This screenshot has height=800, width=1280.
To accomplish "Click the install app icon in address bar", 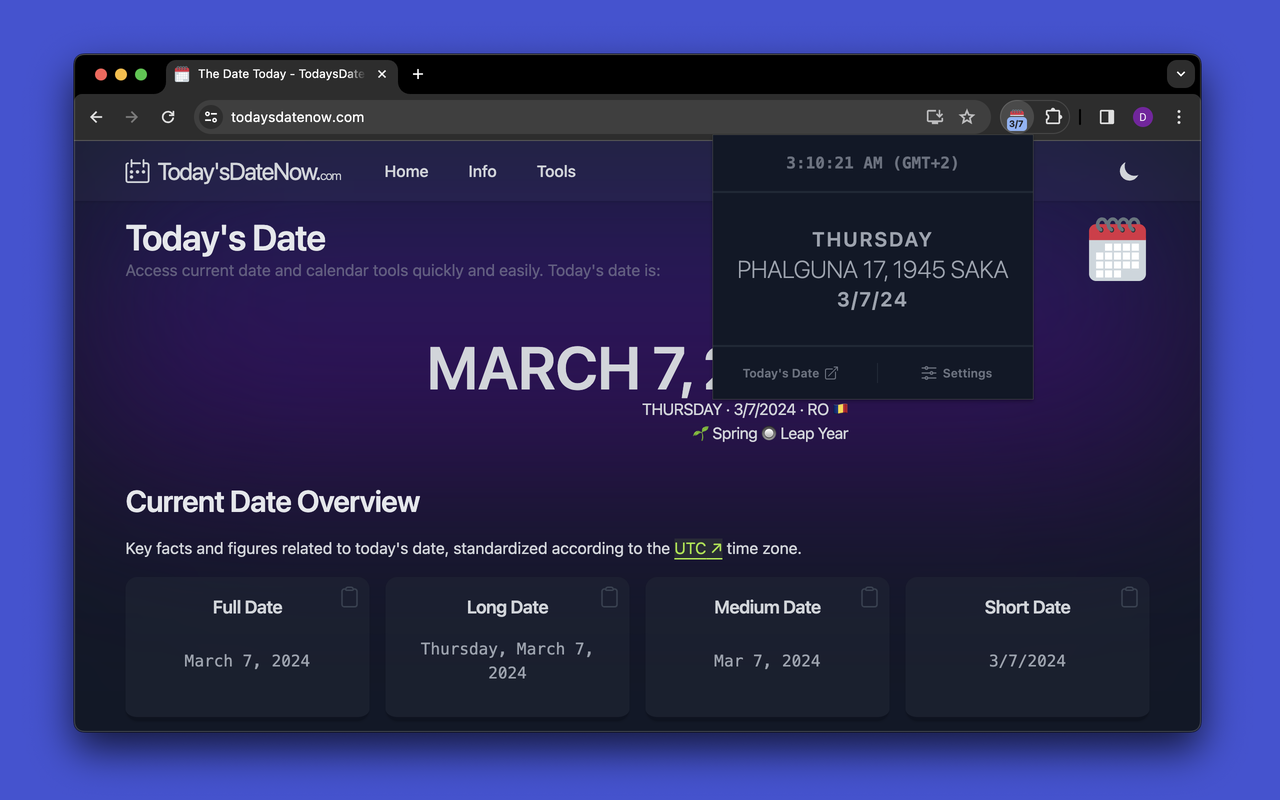I will [x=935, y=117].
